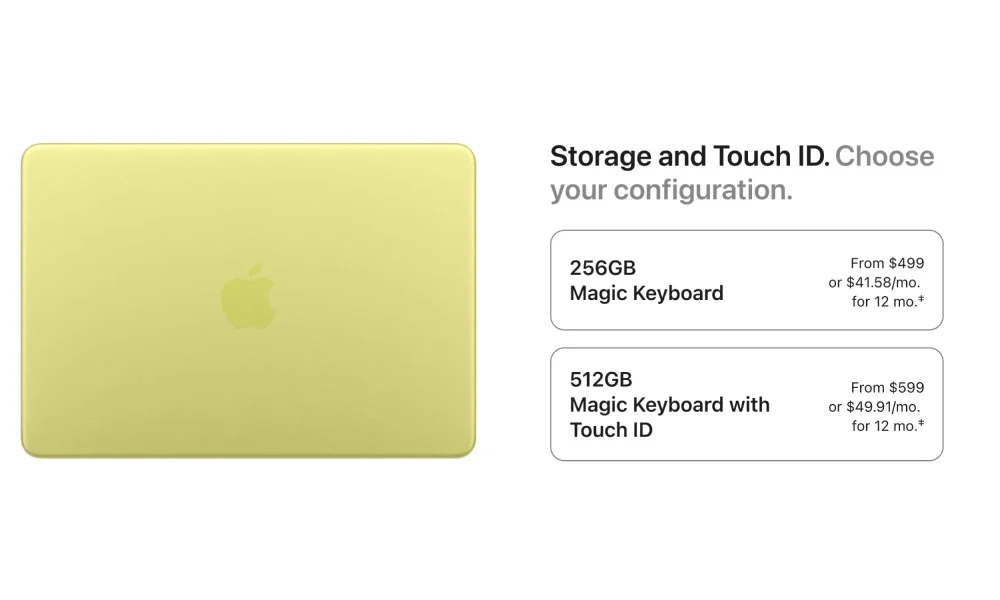Click the "Storage and Touch ID." heading
The height and width of the screenshot is (600, 1000).
689,157
